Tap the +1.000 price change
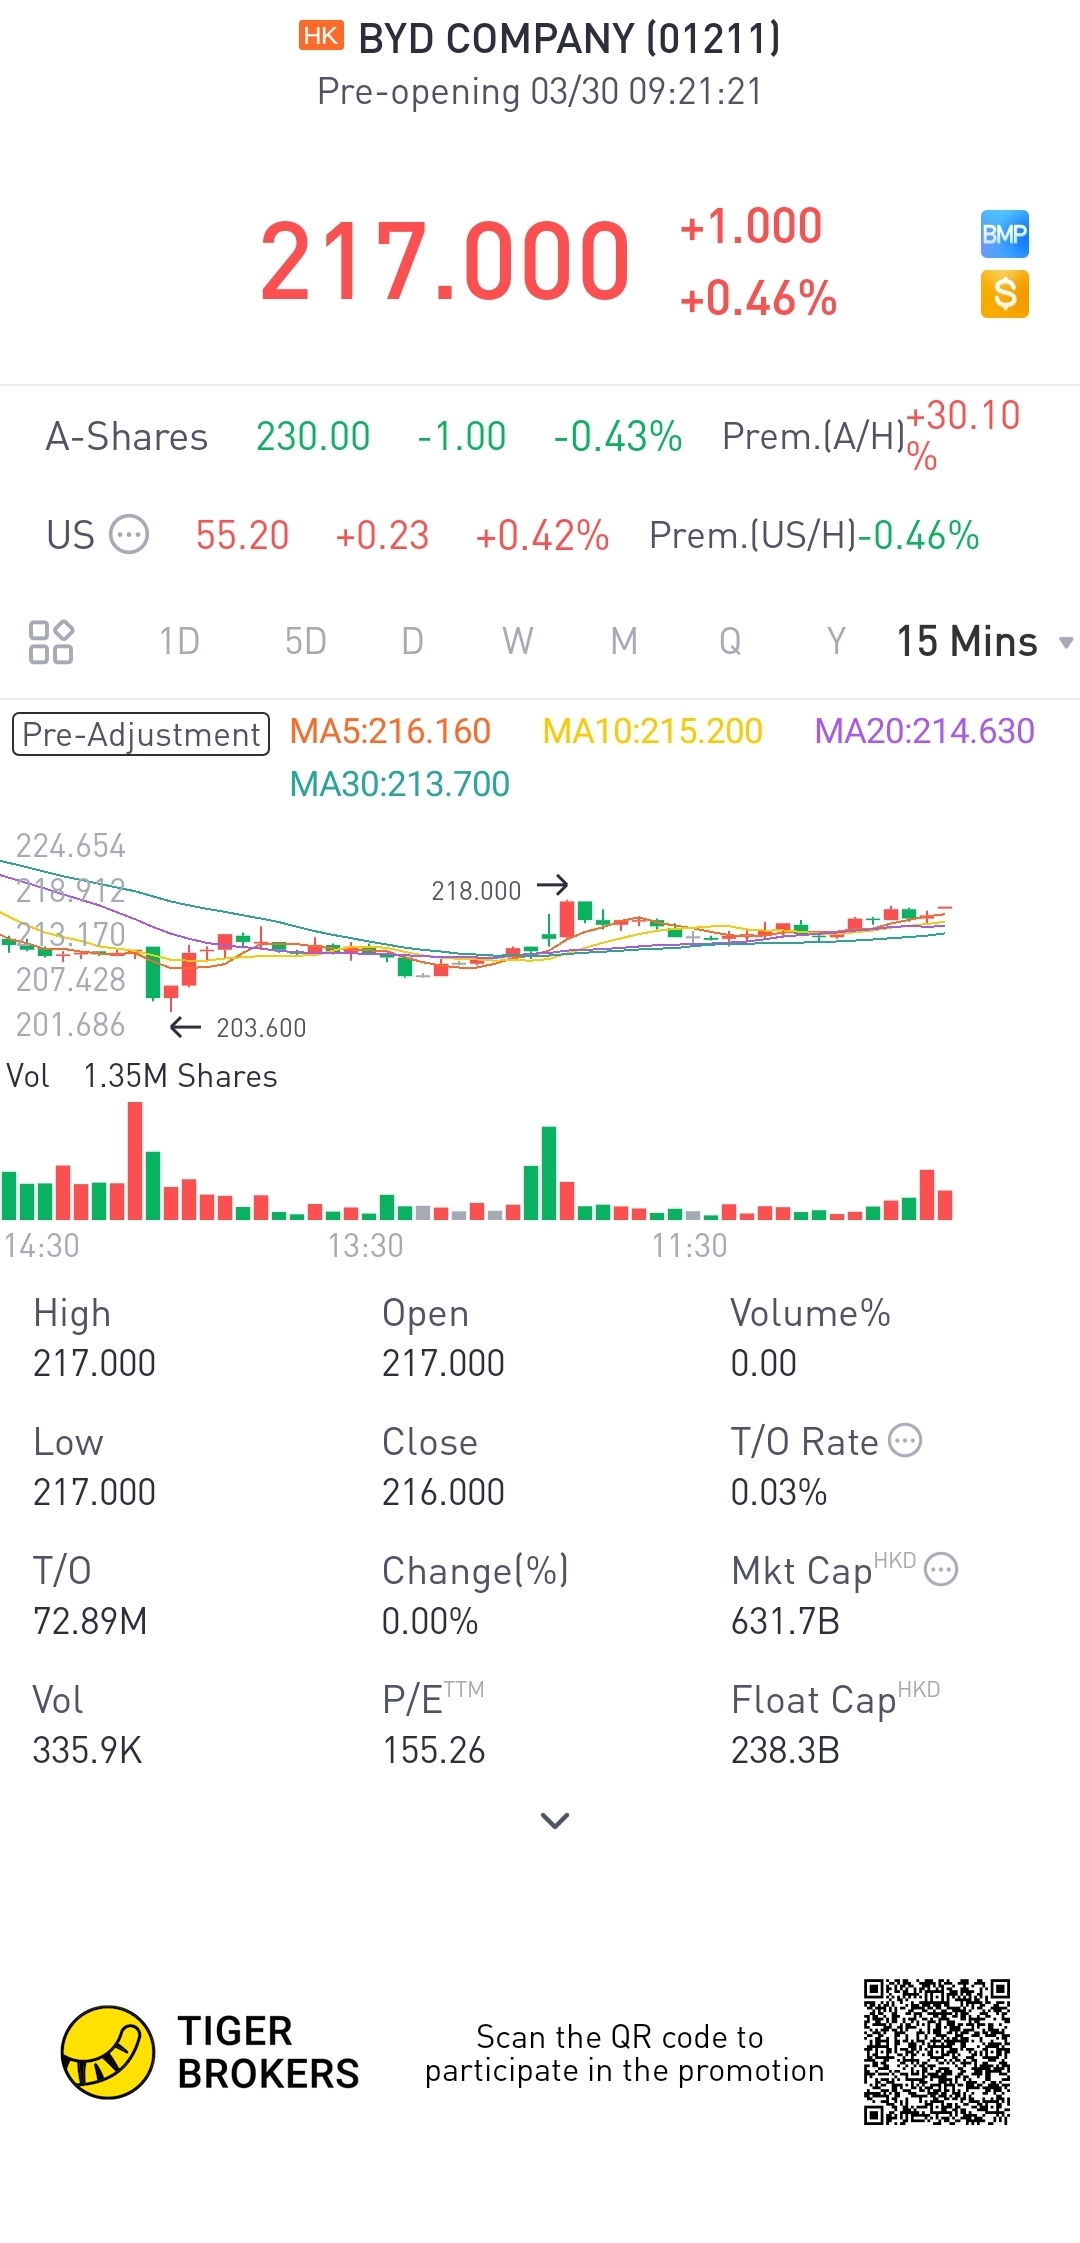1080x2243 pixels. click(x=751, y=226)
